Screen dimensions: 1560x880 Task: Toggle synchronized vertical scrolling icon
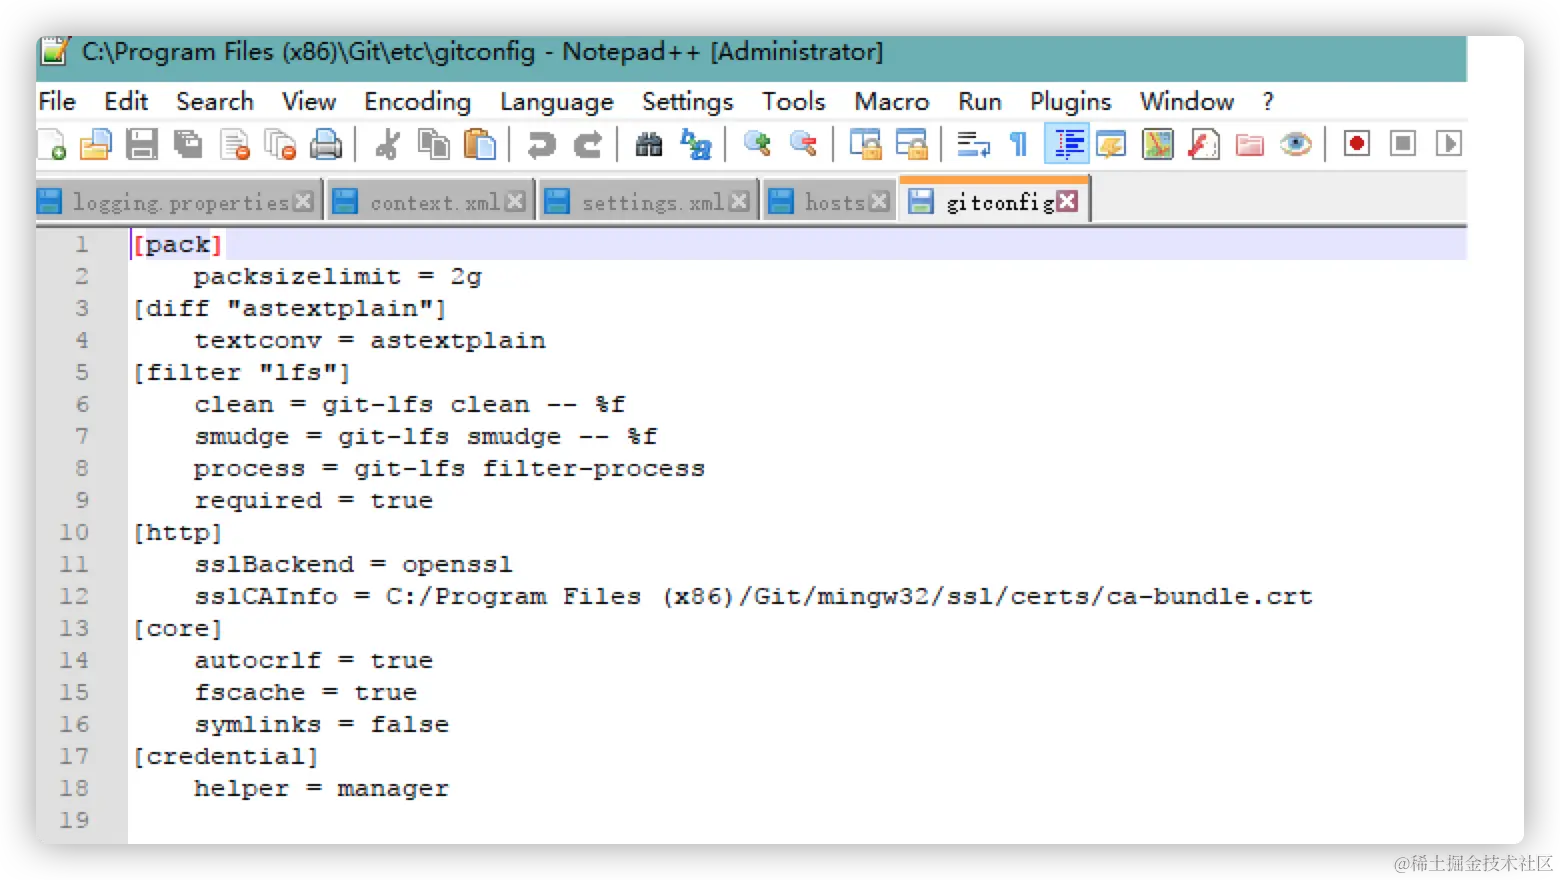click(865, 145)
